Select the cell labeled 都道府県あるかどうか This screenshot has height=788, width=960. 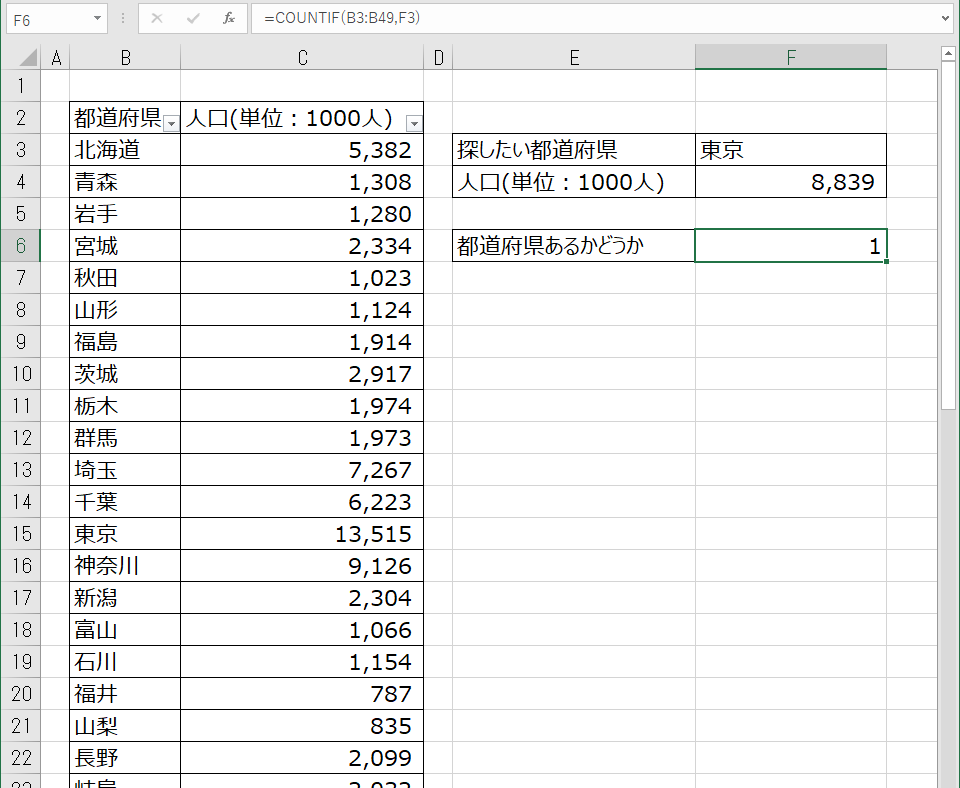(x=574, y=245)
